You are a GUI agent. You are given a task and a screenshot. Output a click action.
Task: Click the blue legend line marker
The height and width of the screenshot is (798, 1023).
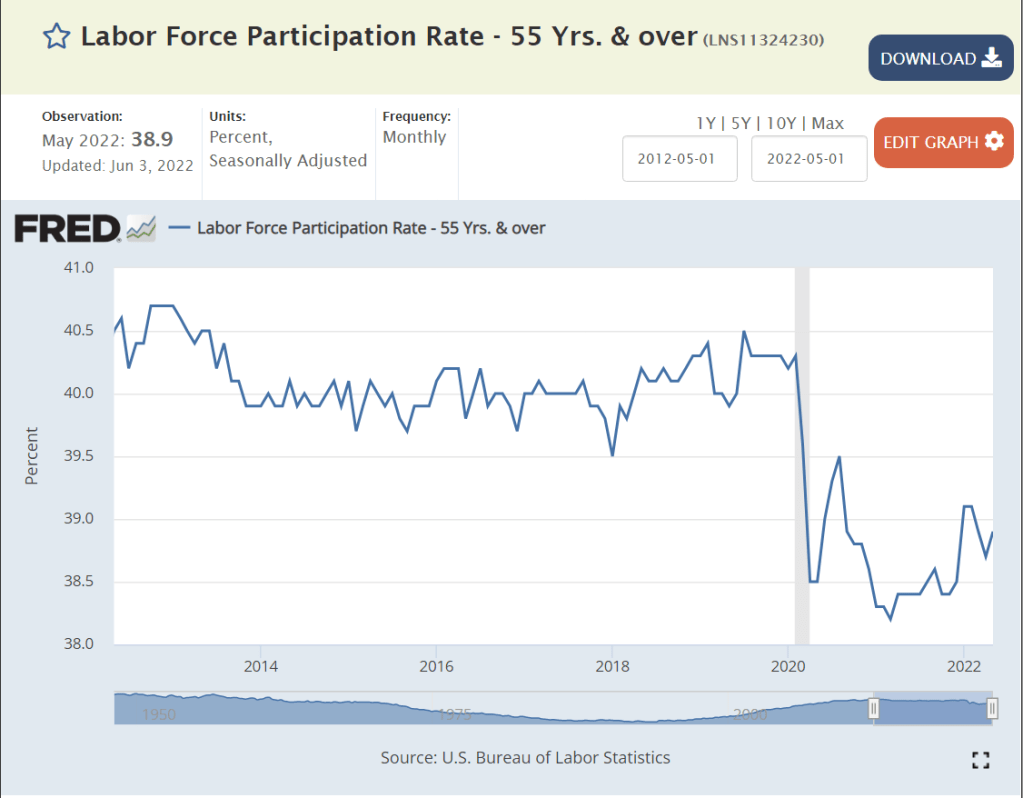coord(179,228)
